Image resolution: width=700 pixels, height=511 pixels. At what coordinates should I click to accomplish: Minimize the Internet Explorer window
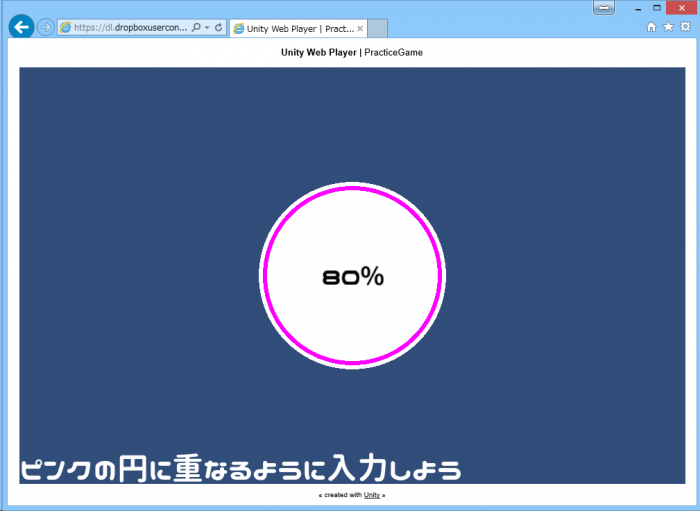coord(638,8)
